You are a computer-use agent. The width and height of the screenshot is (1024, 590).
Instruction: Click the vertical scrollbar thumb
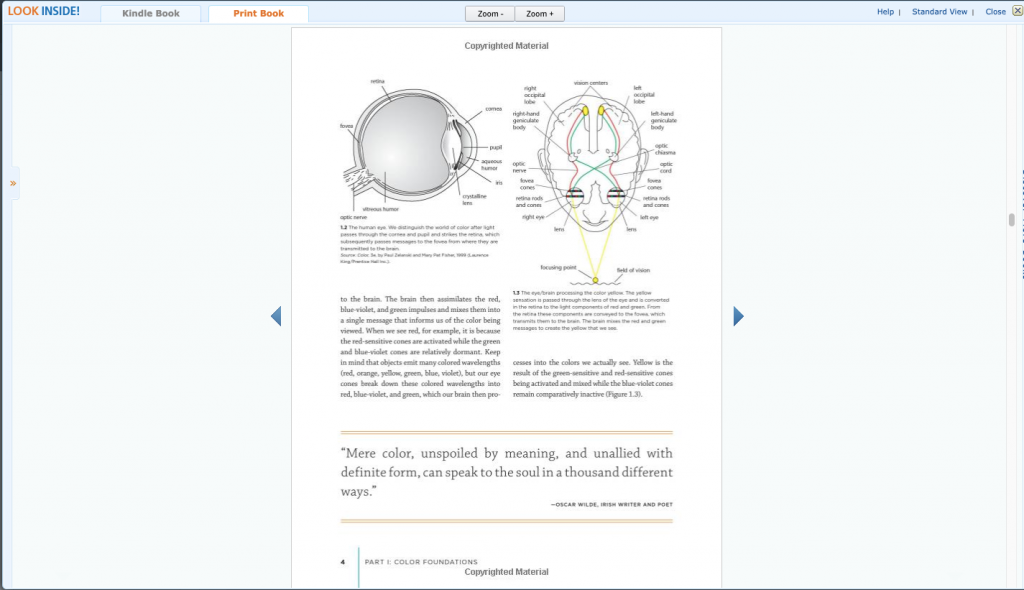pos(1011,221)
